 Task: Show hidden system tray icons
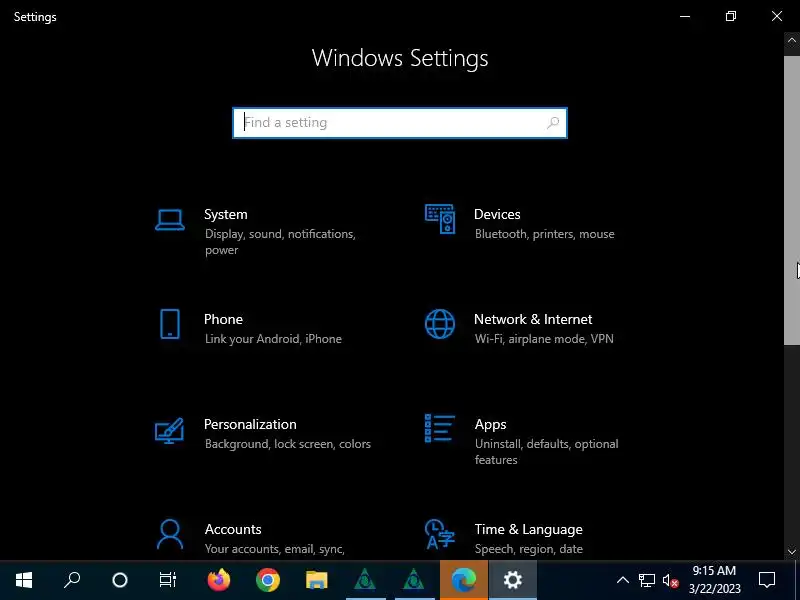pyautogui.click(x=622, y=580)
